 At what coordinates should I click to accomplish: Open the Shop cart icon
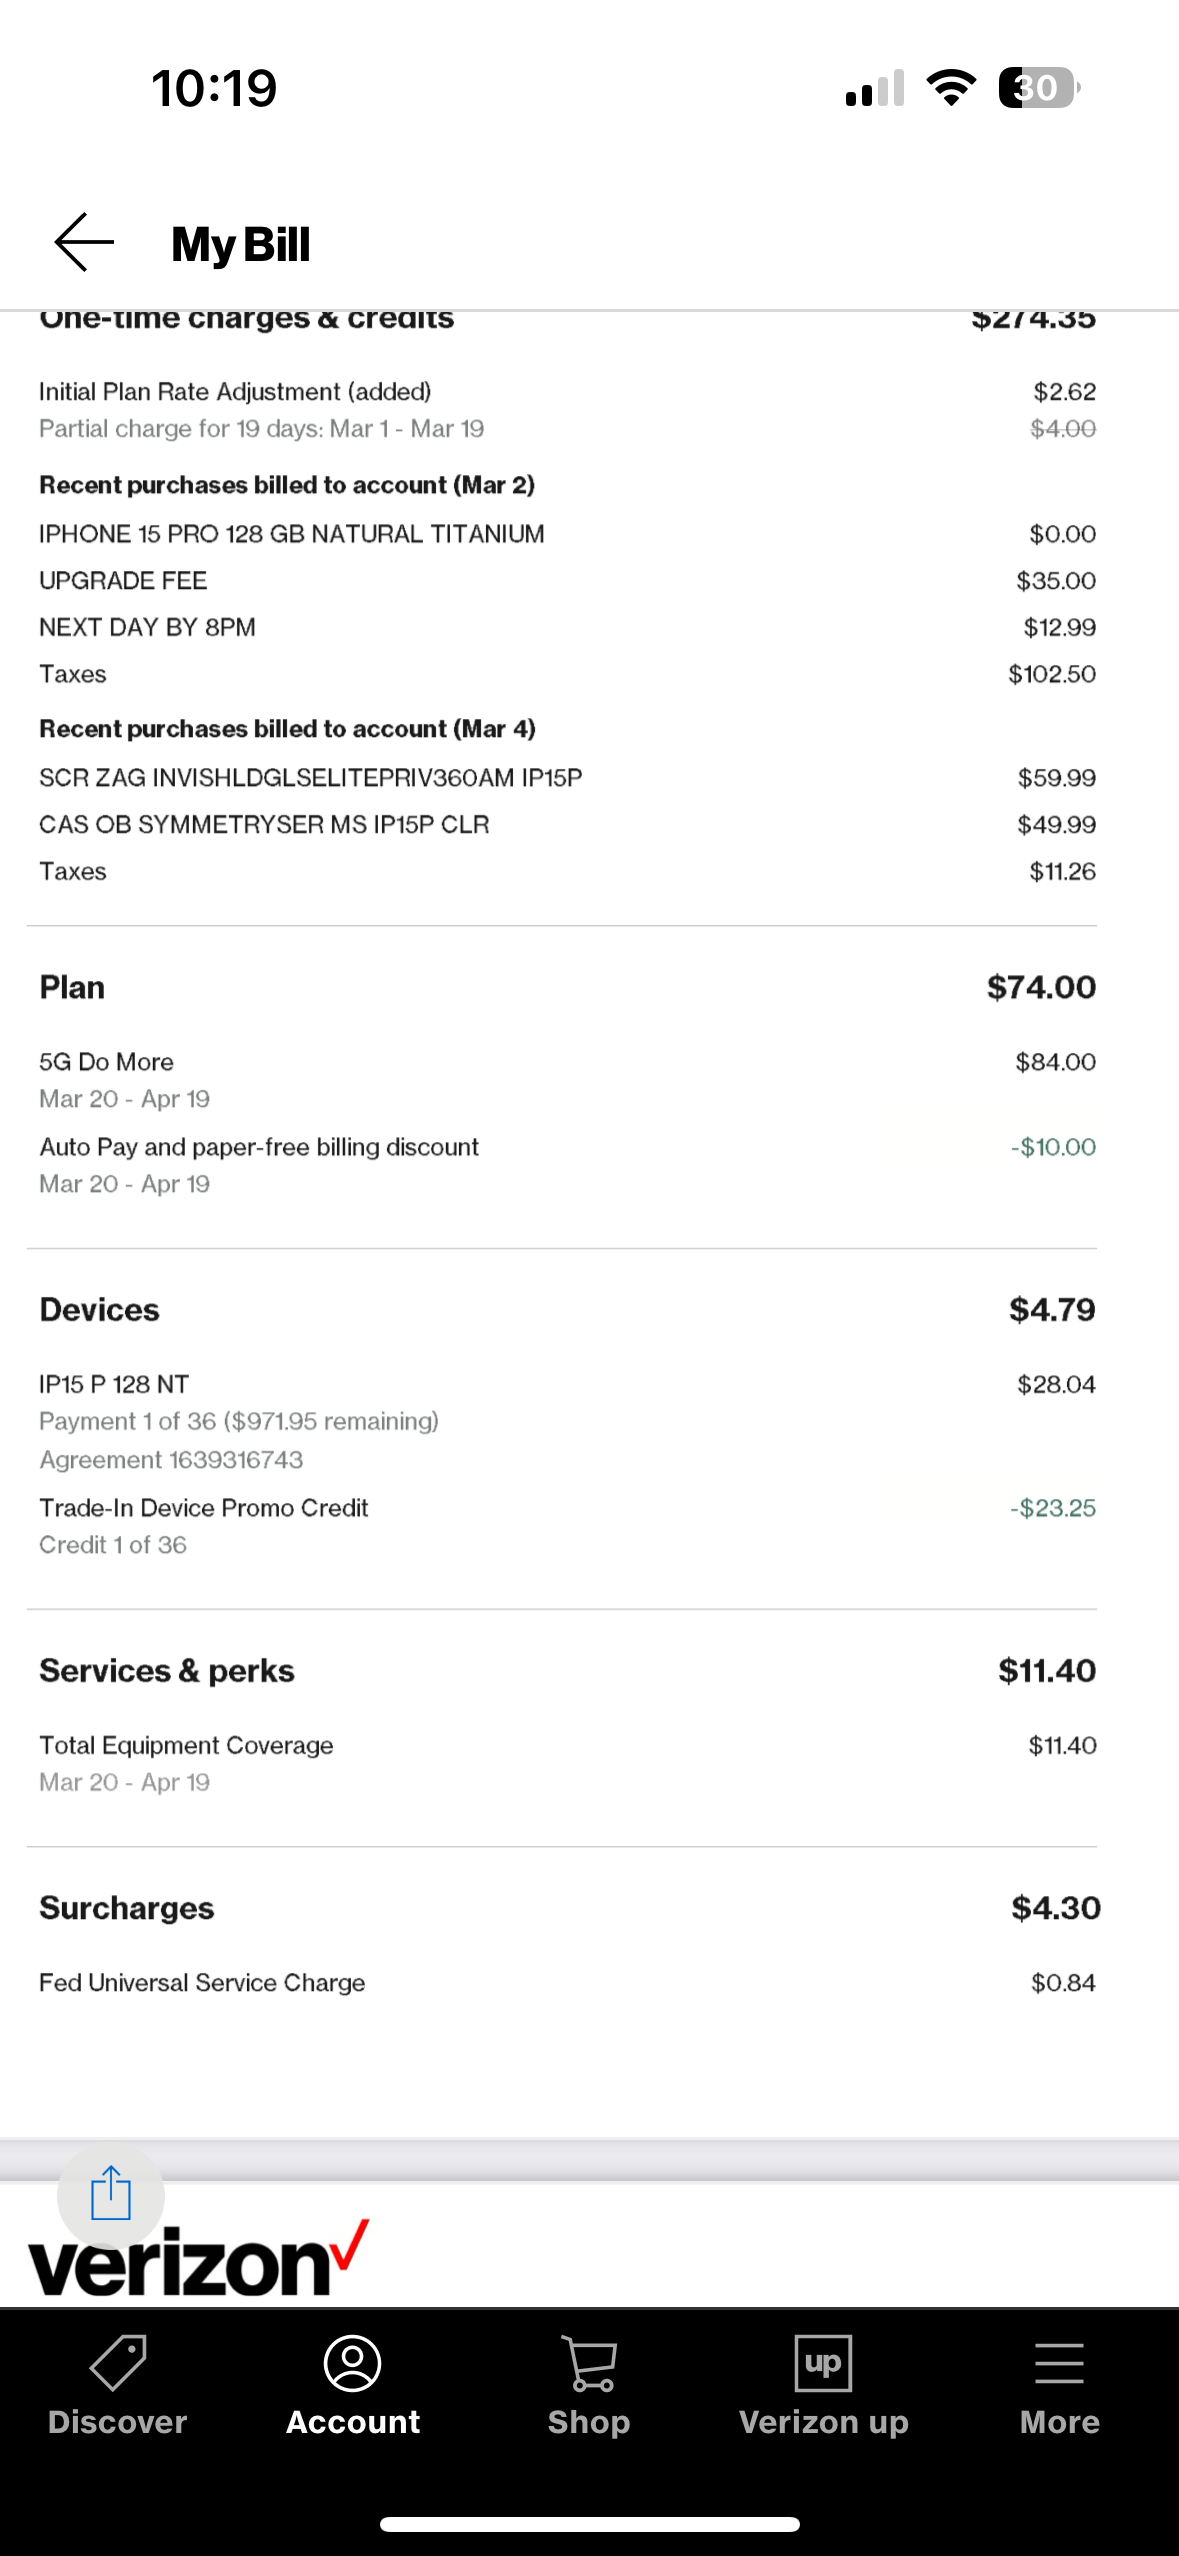click(589, 2363)
